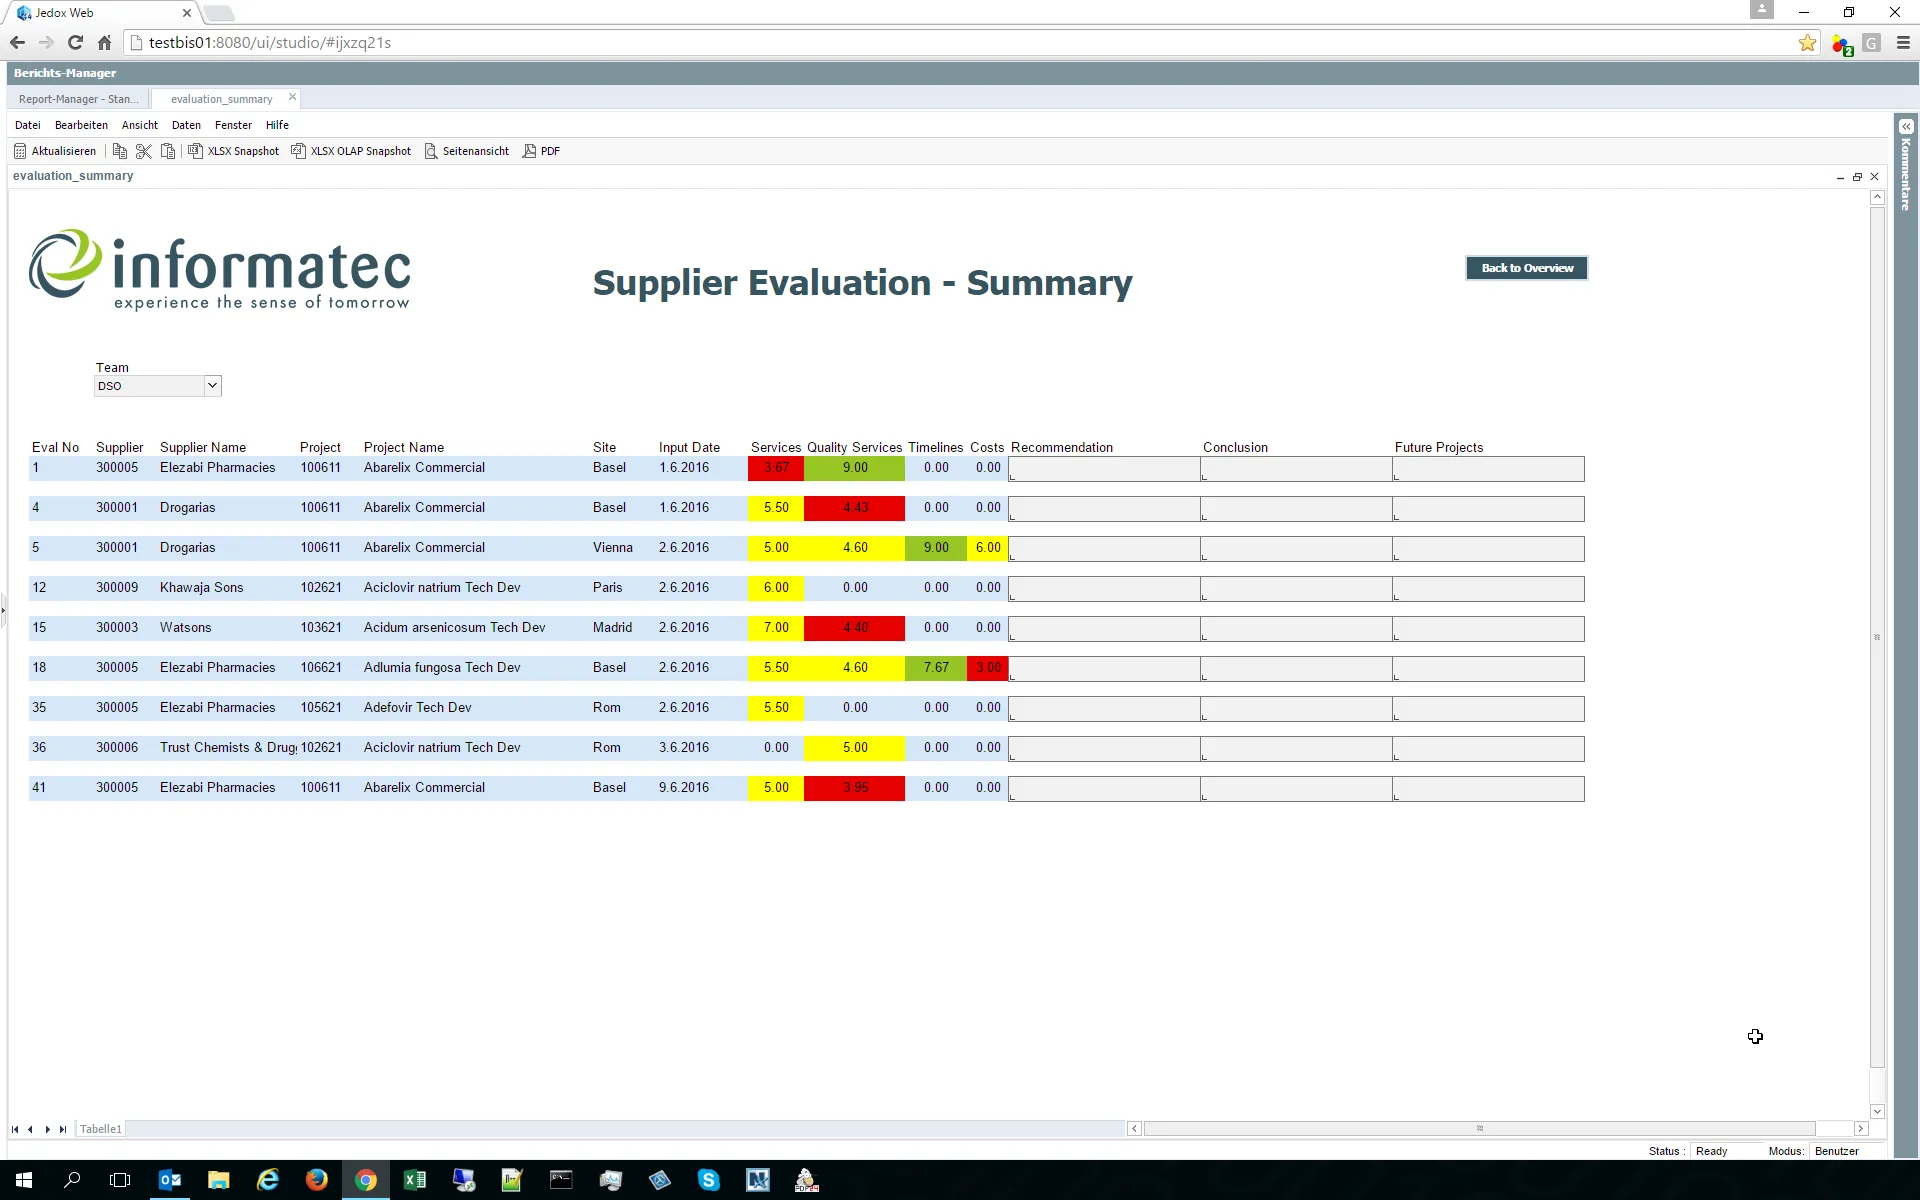Open Seitenansicht page preview
The height and width of the screenshot is (1200, 1920).
[x=467, y=151]
